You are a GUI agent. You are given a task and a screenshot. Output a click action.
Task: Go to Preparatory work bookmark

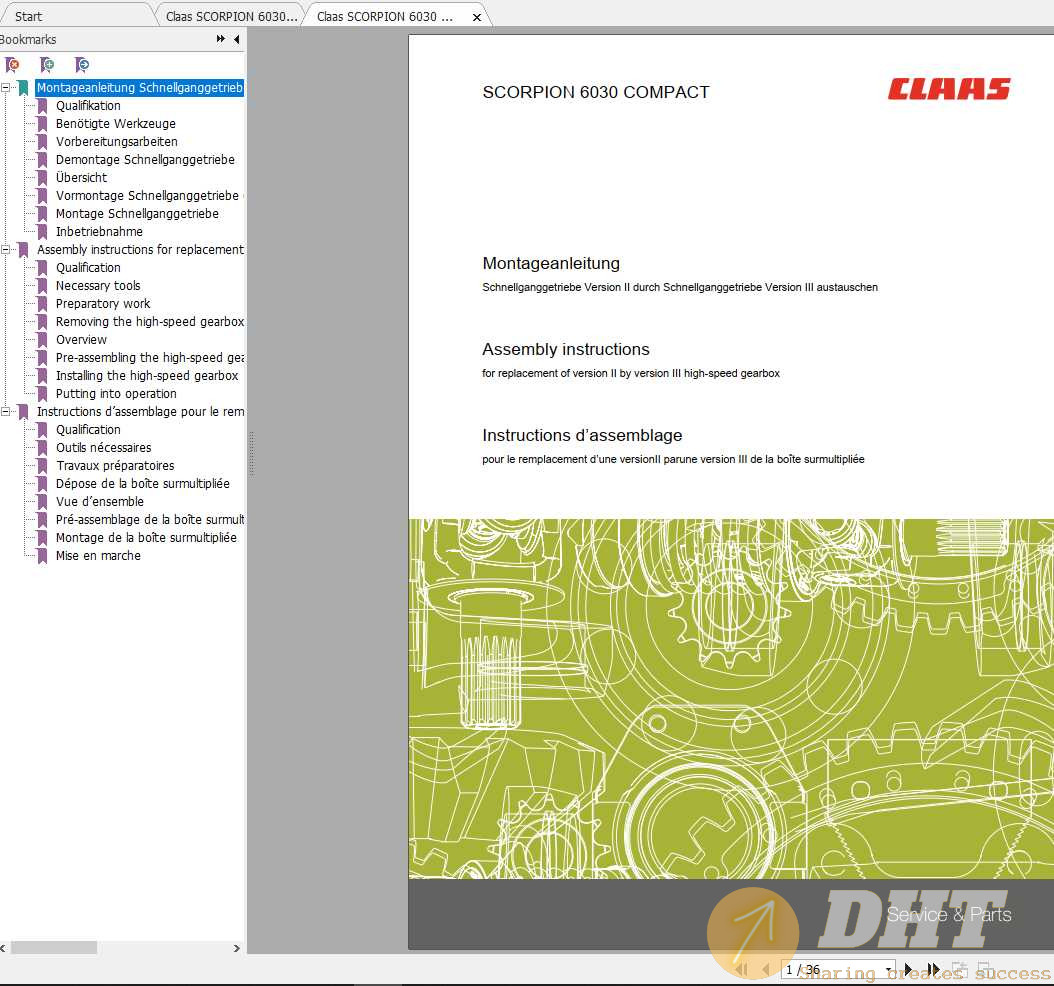click(103, 304)
